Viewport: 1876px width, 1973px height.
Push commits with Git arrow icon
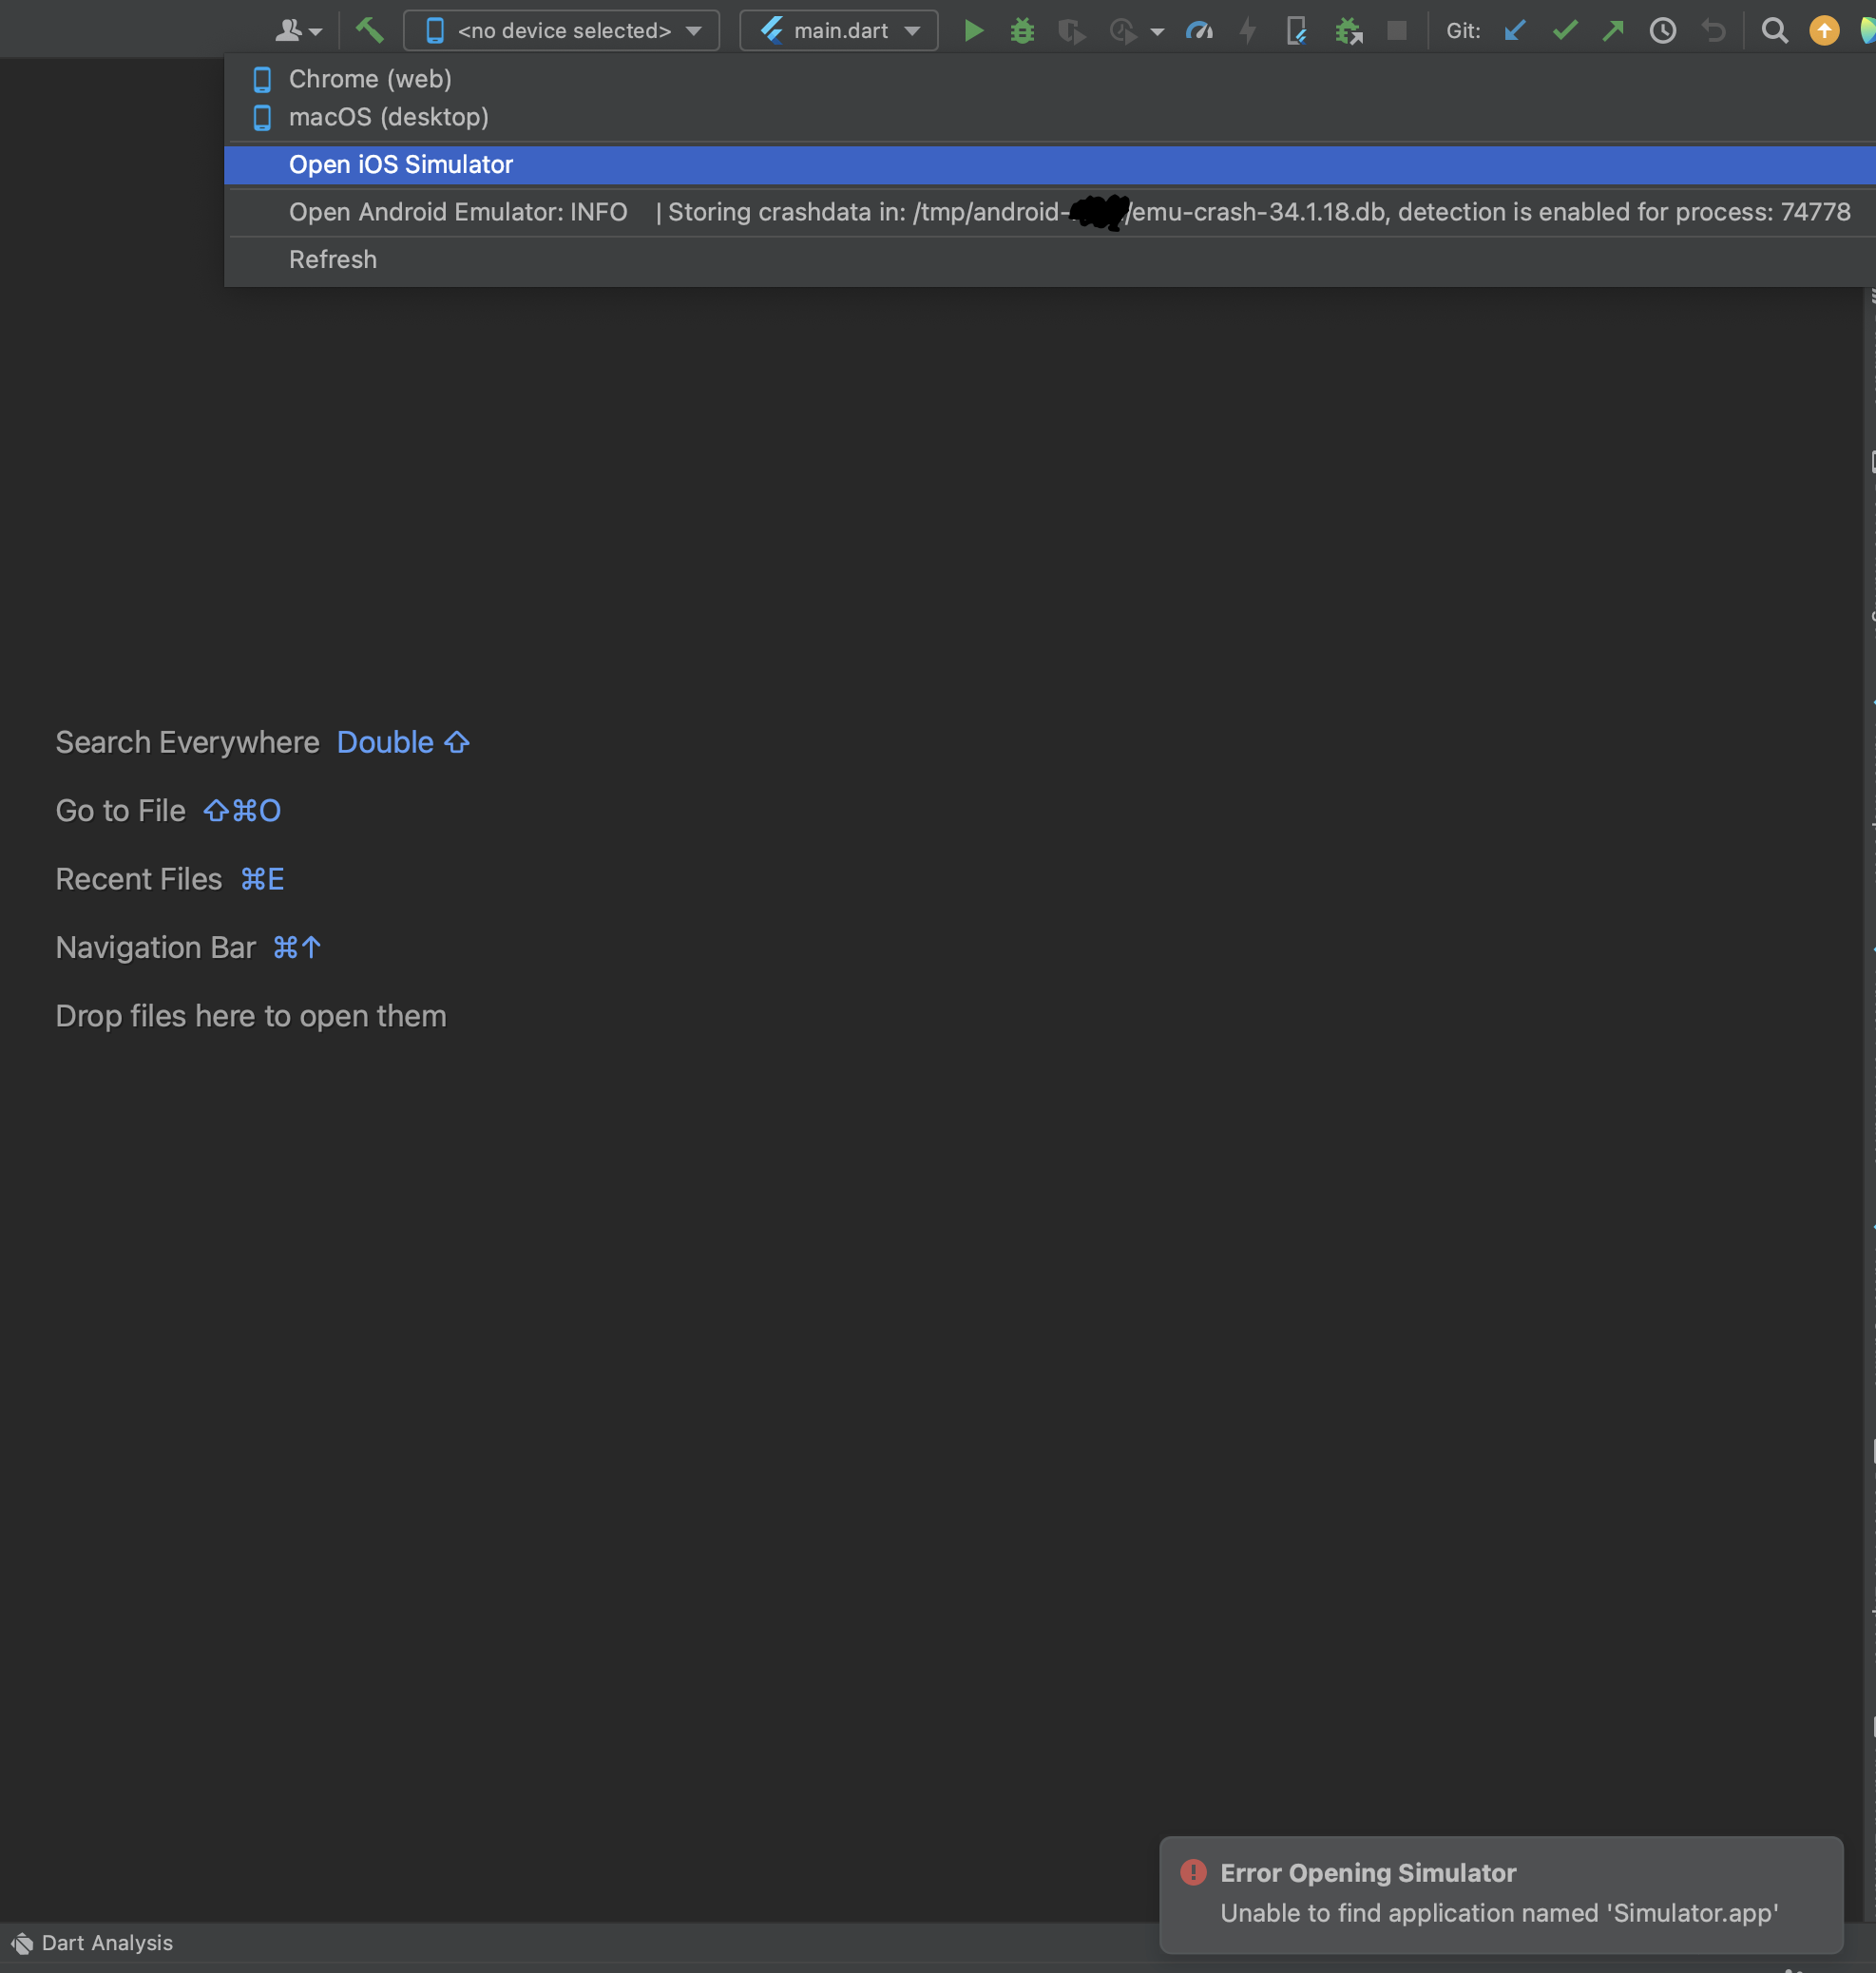1613,30
